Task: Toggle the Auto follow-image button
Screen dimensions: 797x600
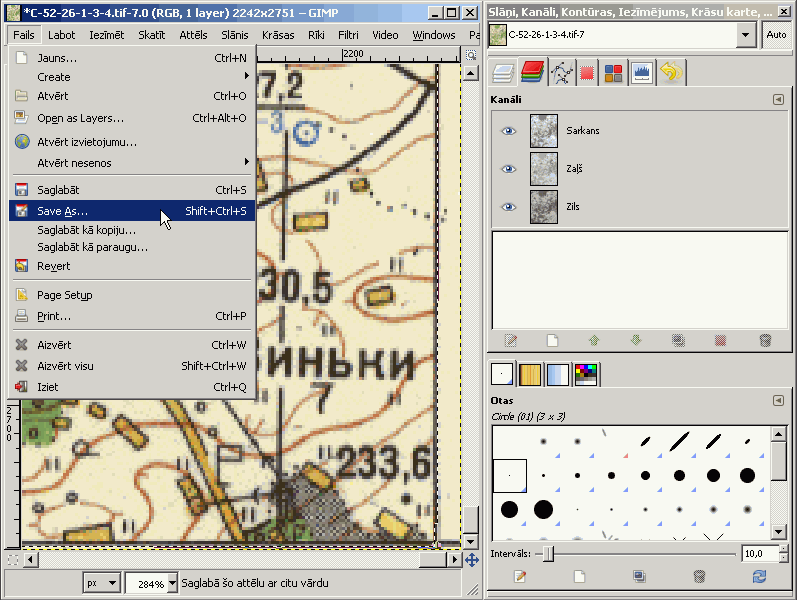Action: tap(776, 35)
